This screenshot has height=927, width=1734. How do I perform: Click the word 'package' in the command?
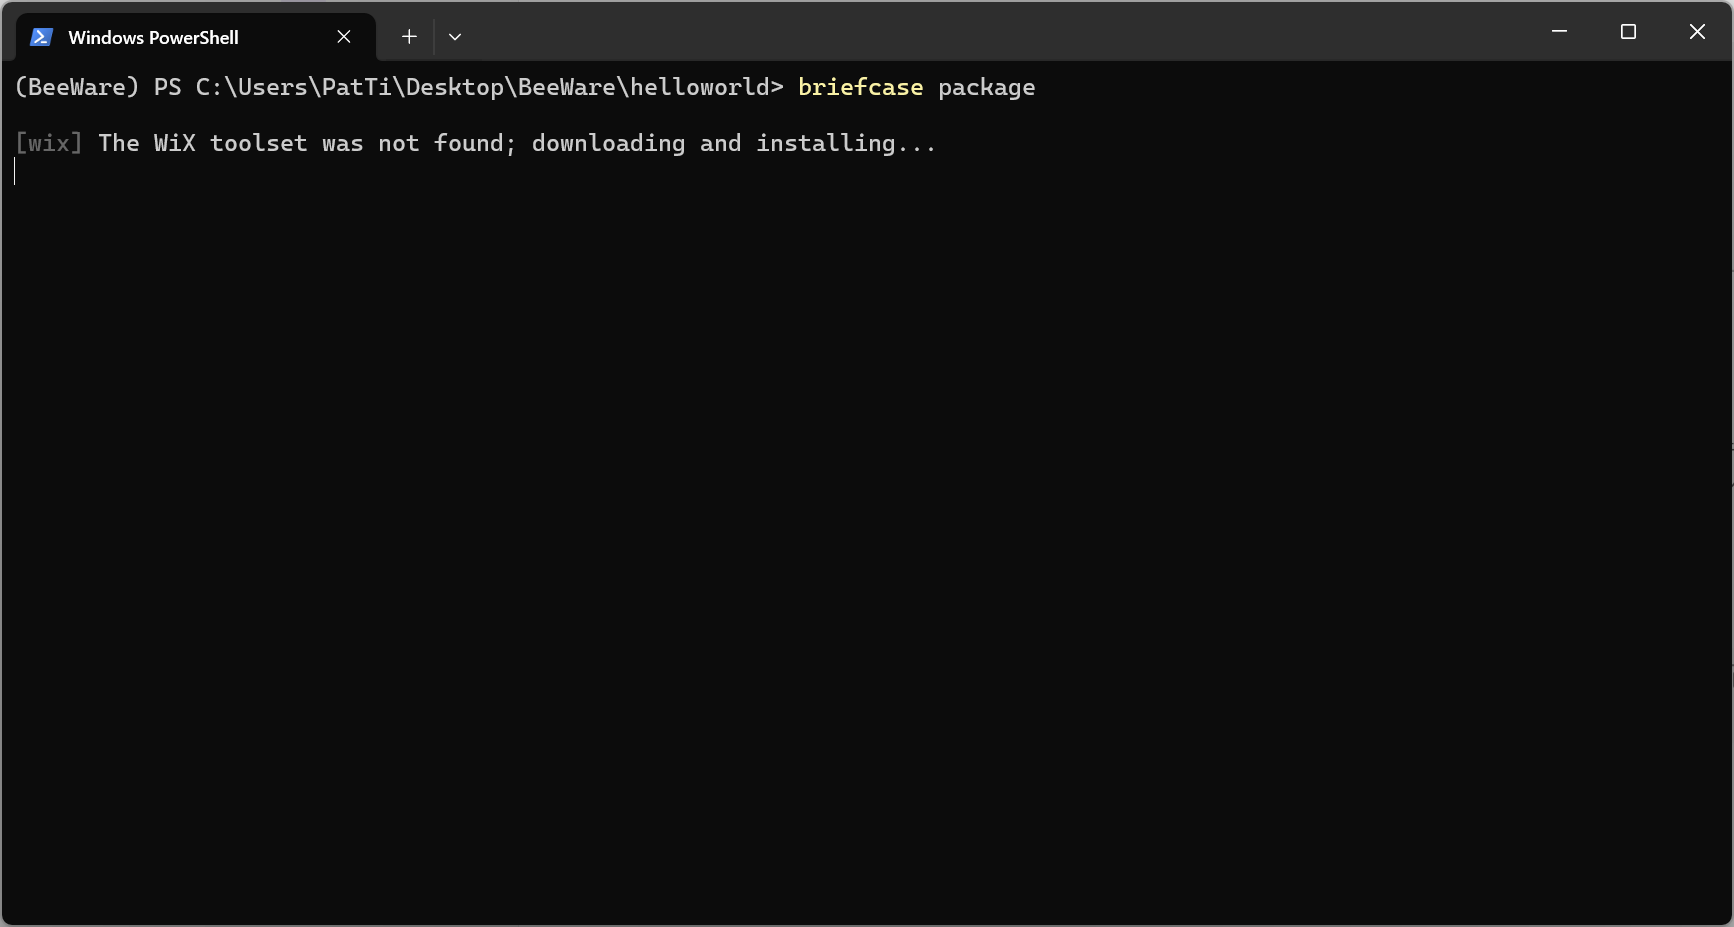986,88
